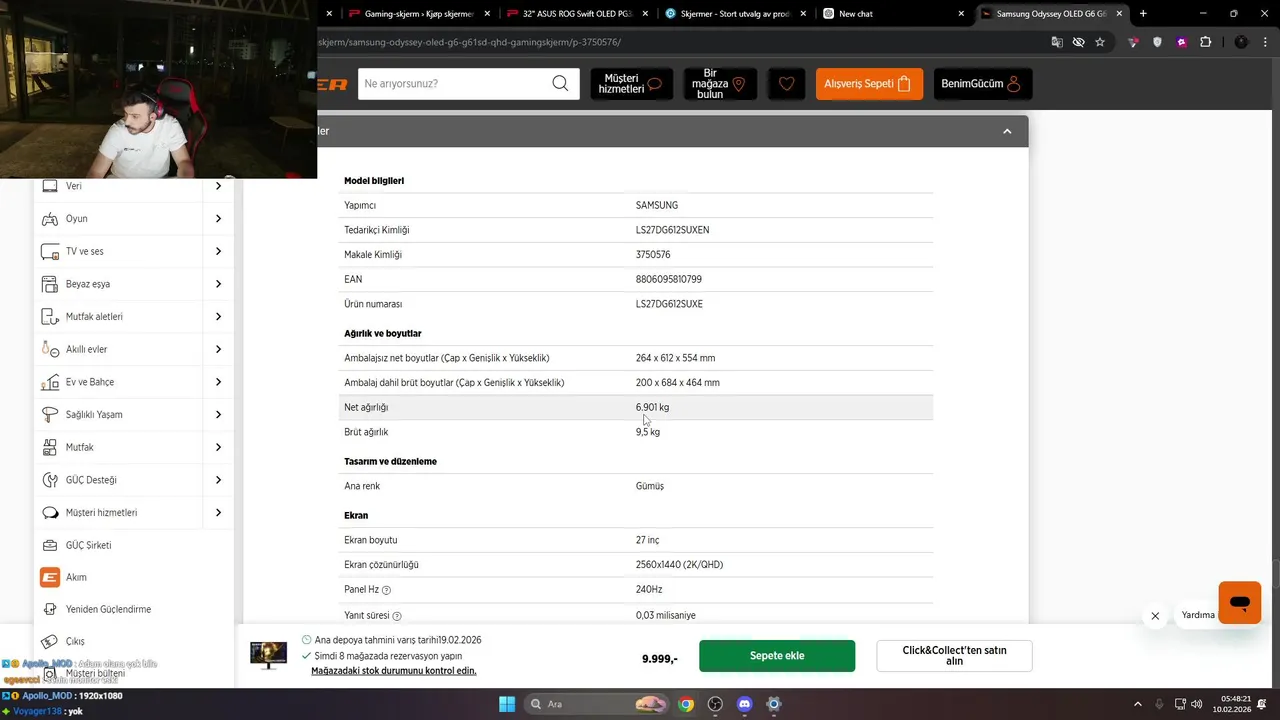Click the shield extension icon
This screenshot has width=1280, height=720.
1157,42
